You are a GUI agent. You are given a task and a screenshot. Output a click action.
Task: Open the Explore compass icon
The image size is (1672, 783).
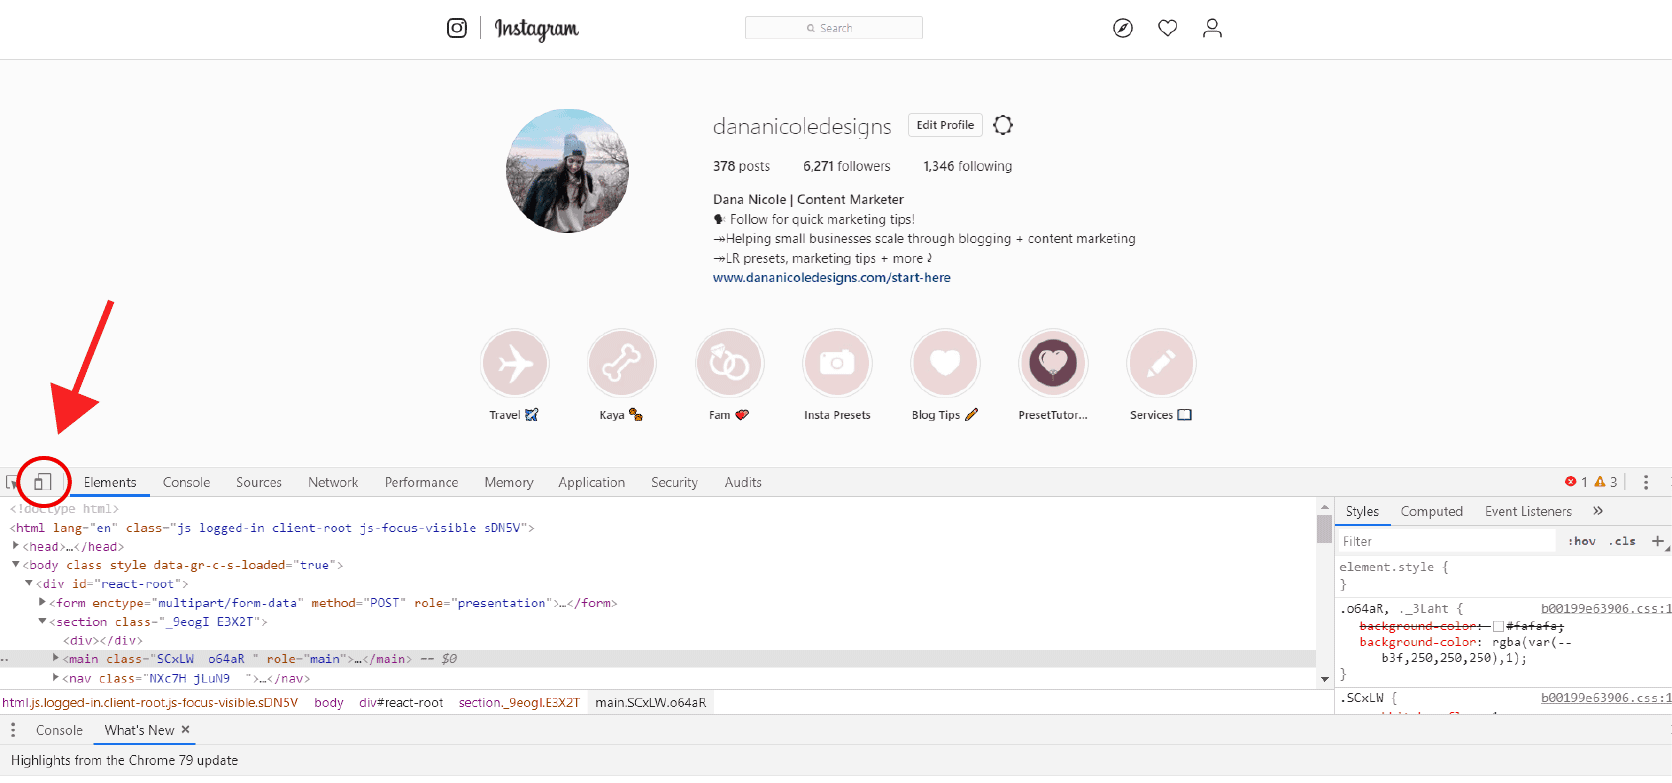(x=1123, y=28)
